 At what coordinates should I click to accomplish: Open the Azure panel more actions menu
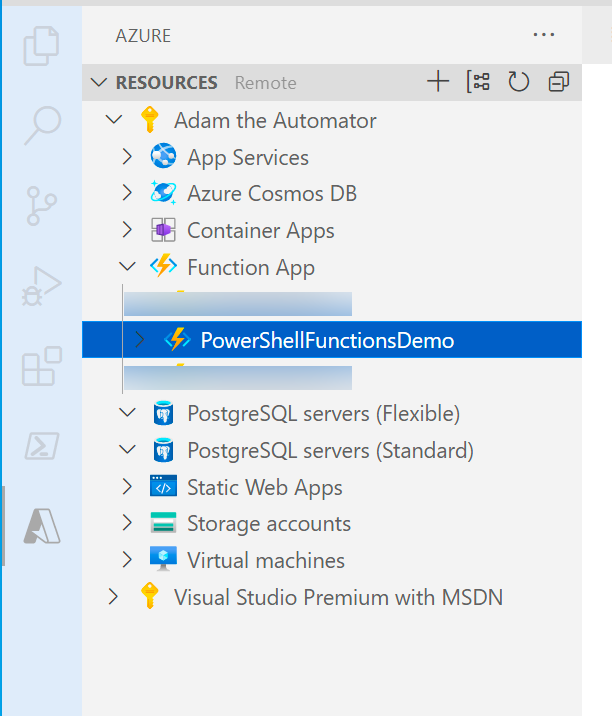tap(543, 35)
